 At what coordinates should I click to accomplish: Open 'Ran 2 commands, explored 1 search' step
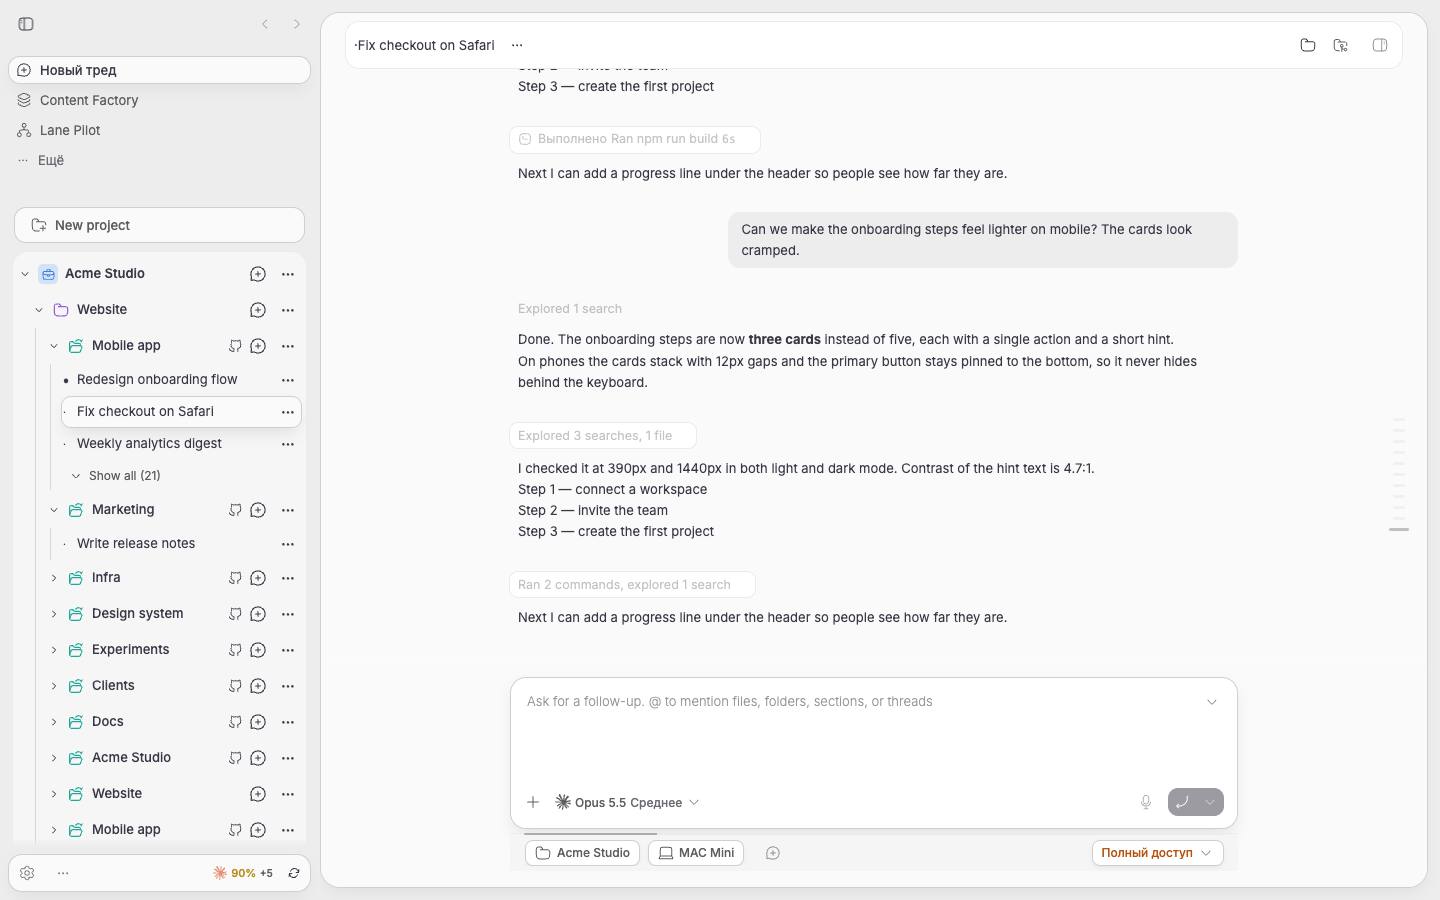[632, 585]
